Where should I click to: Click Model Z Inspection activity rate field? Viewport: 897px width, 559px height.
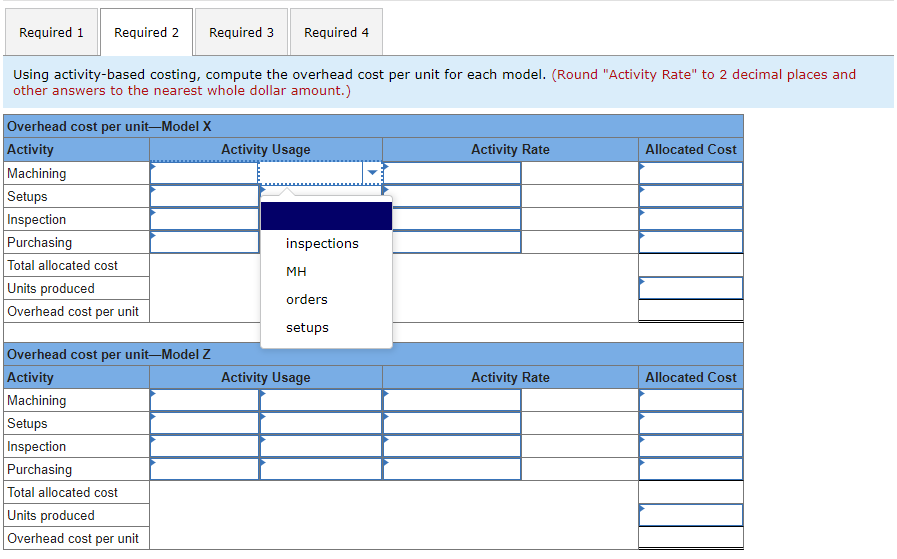click(452, 446)
